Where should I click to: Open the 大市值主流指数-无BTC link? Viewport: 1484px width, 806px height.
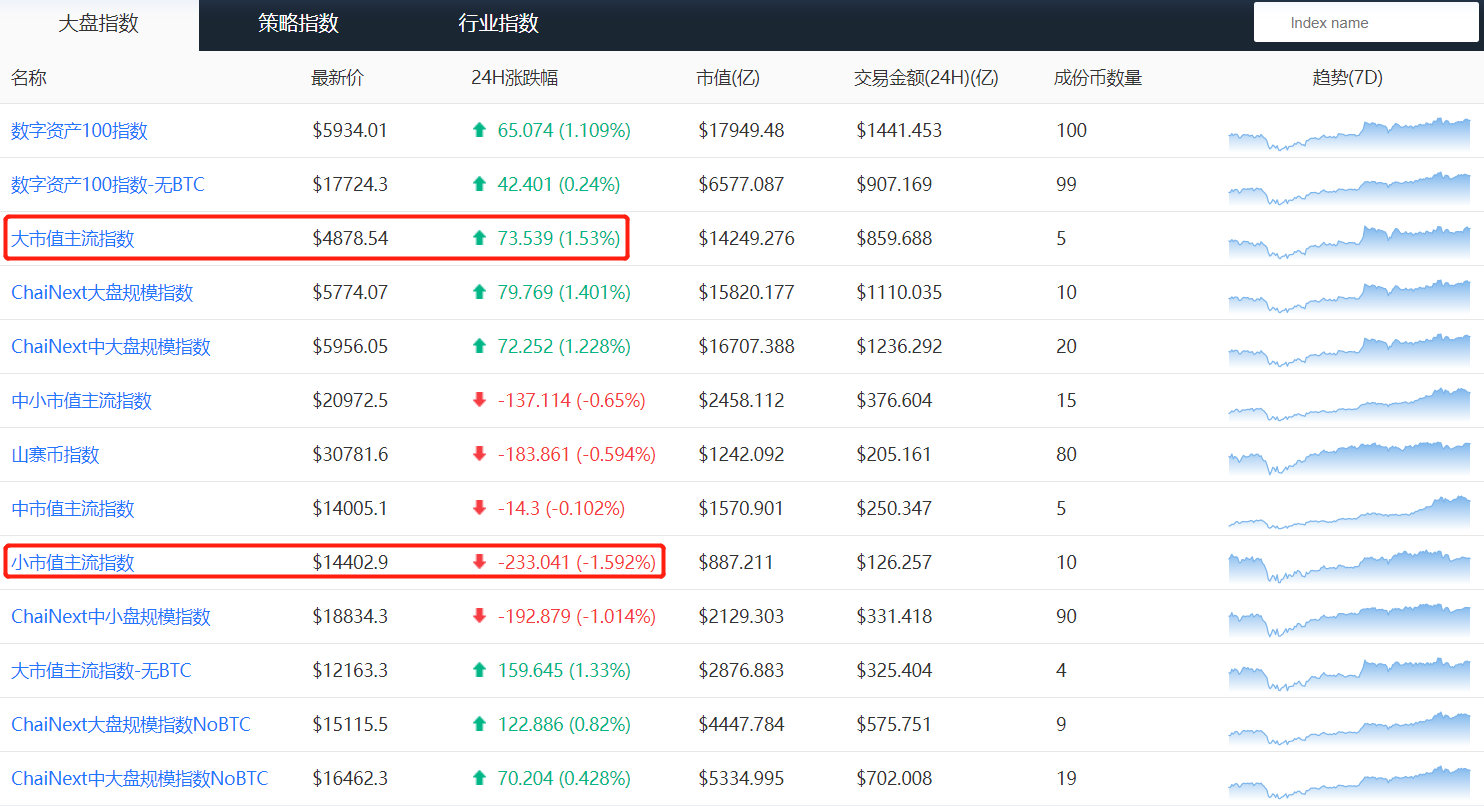[x=101, y=671]
